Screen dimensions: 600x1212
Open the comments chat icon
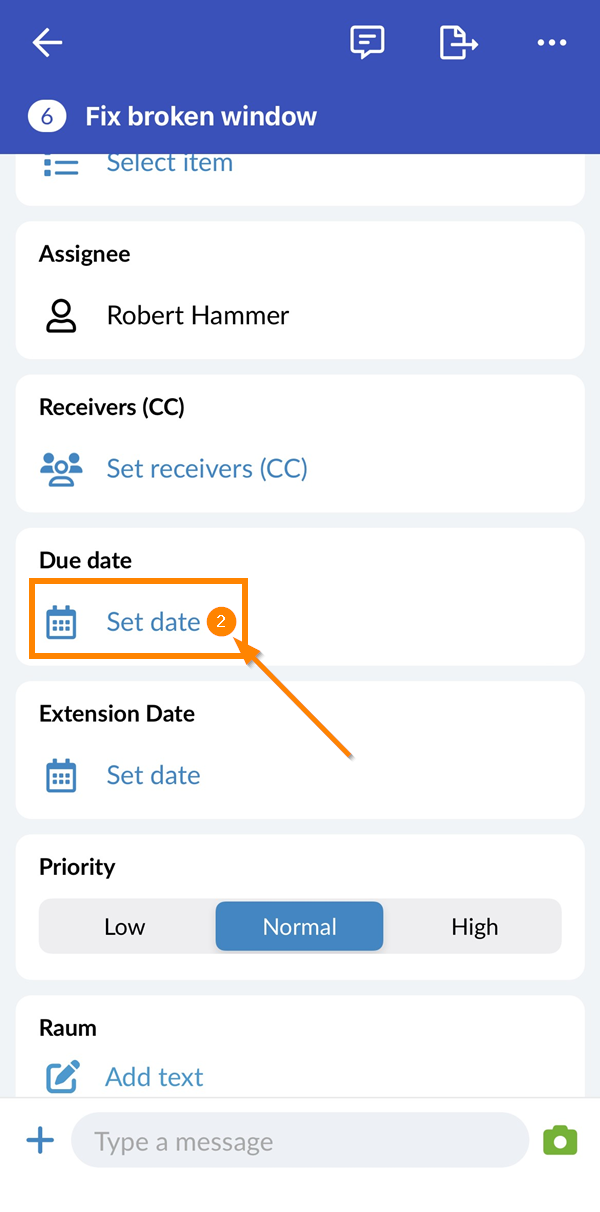(367, 42)
